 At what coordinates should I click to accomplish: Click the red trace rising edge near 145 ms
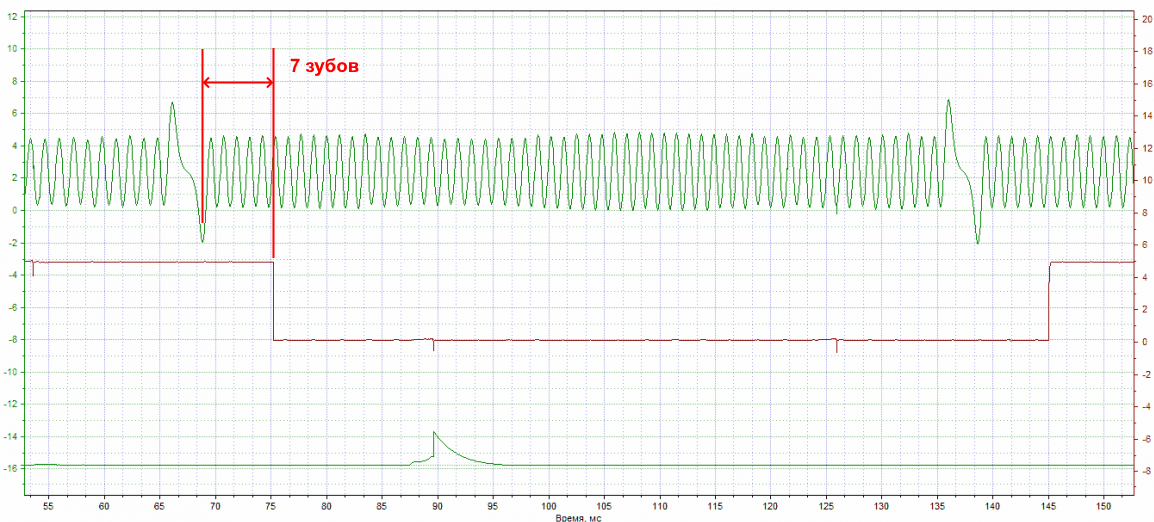tap(1049, 300)
